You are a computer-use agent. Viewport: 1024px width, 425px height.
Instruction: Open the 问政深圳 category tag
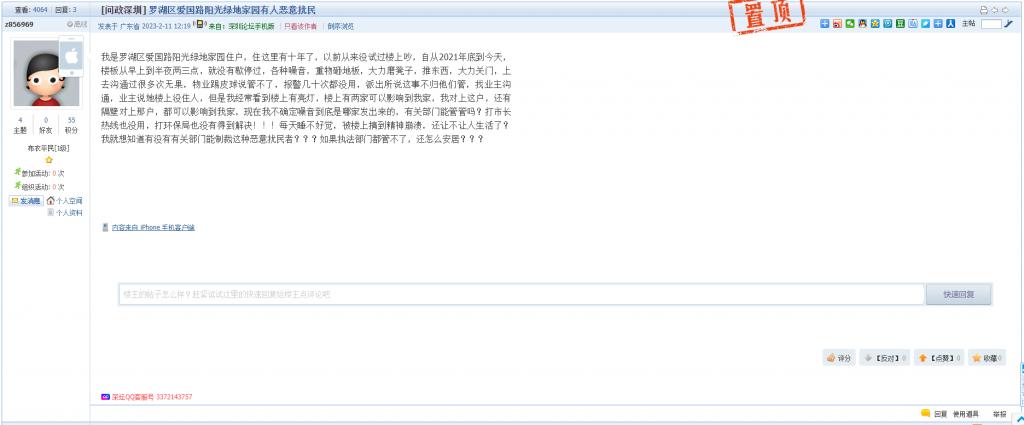point(124,10)
